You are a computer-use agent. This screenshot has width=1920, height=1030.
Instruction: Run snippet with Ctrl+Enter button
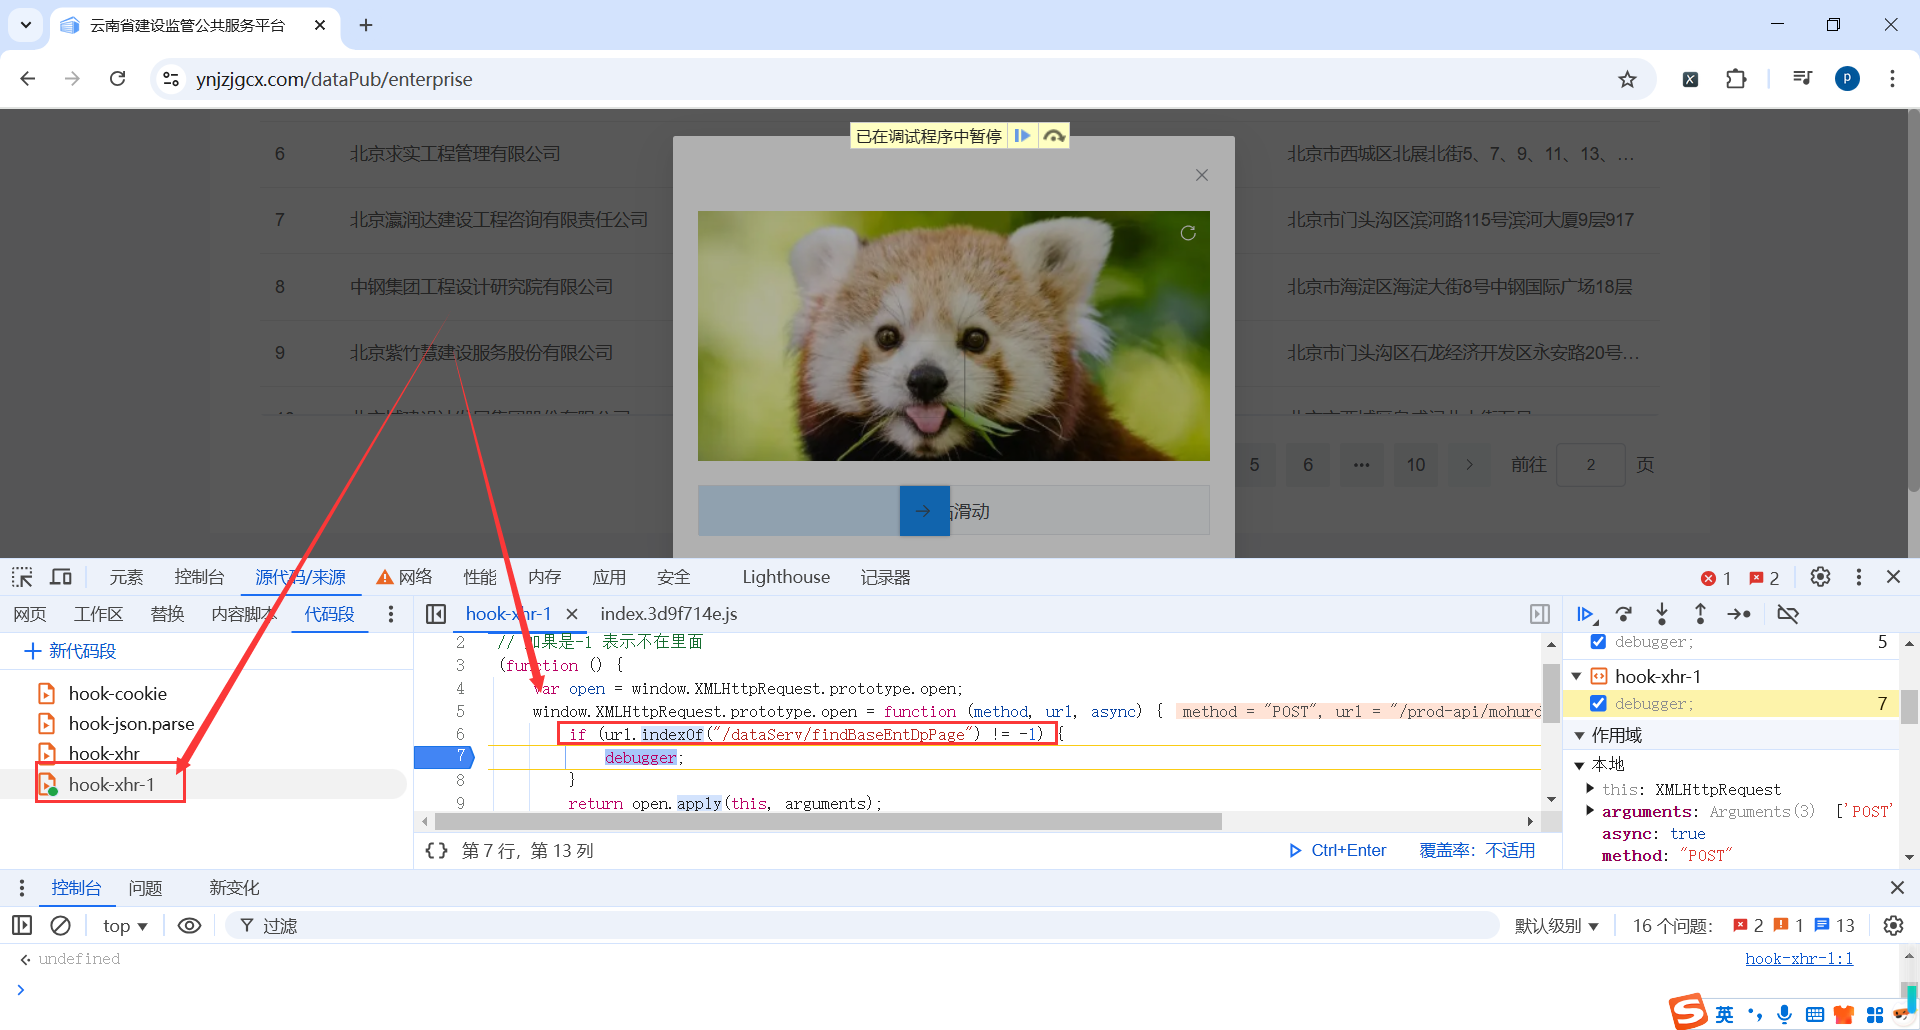point(1337,851)
